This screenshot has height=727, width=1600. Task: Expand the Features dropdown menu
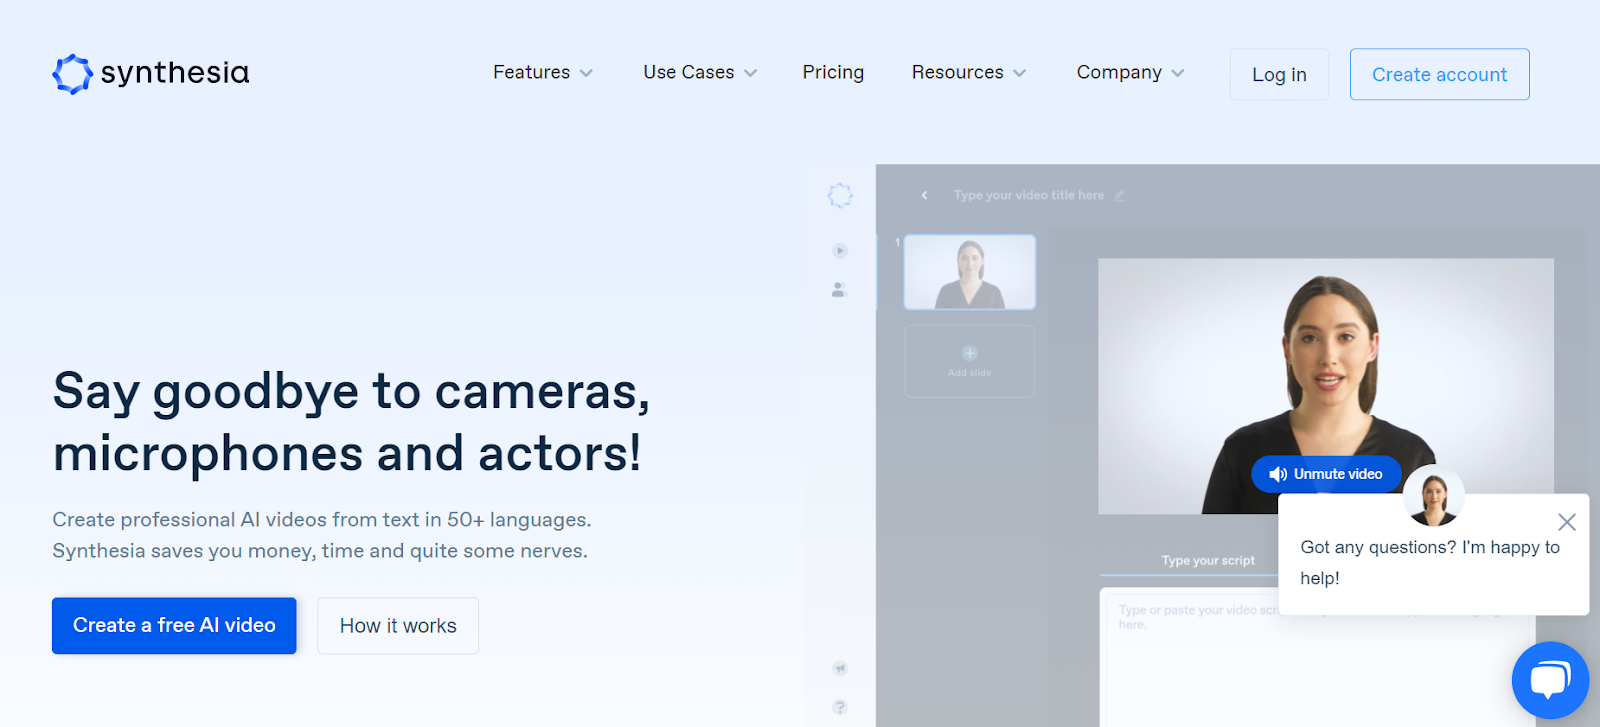543,72
